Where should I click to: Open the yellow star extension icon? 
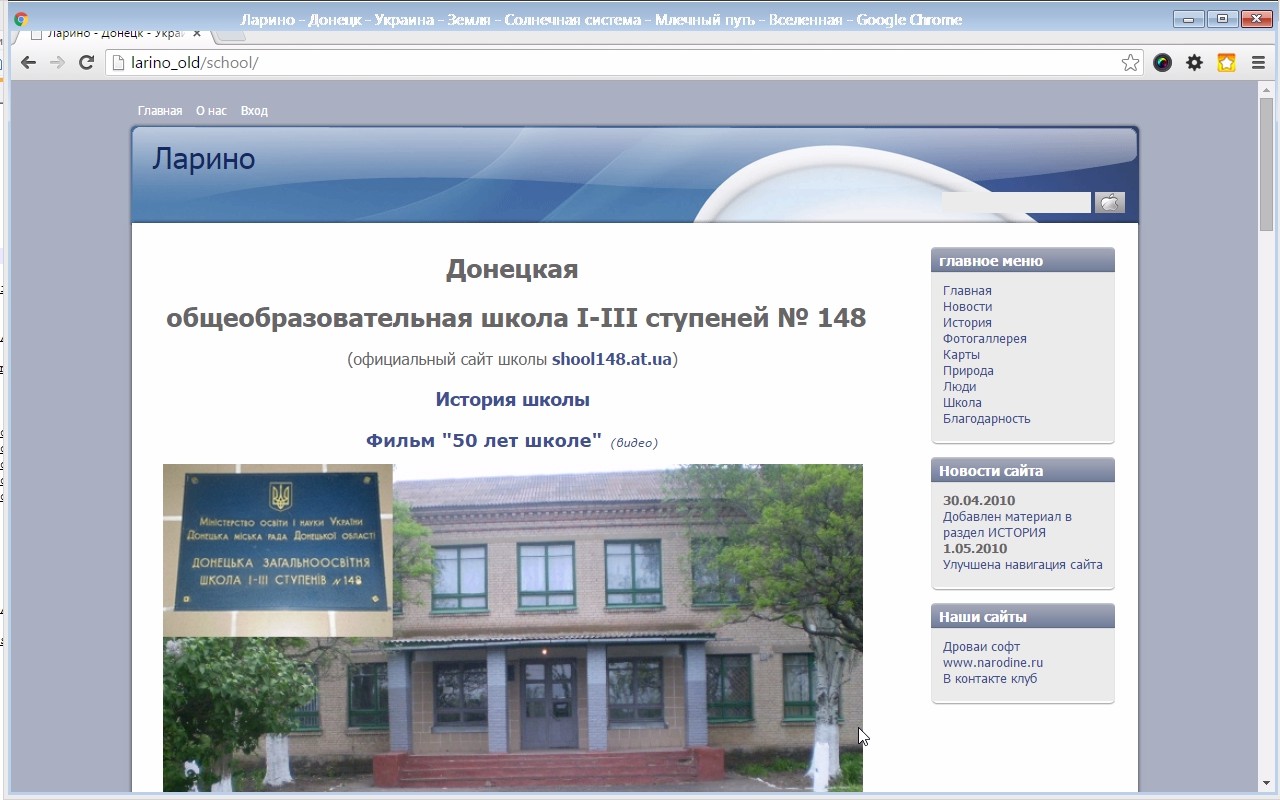point(1226,62)
